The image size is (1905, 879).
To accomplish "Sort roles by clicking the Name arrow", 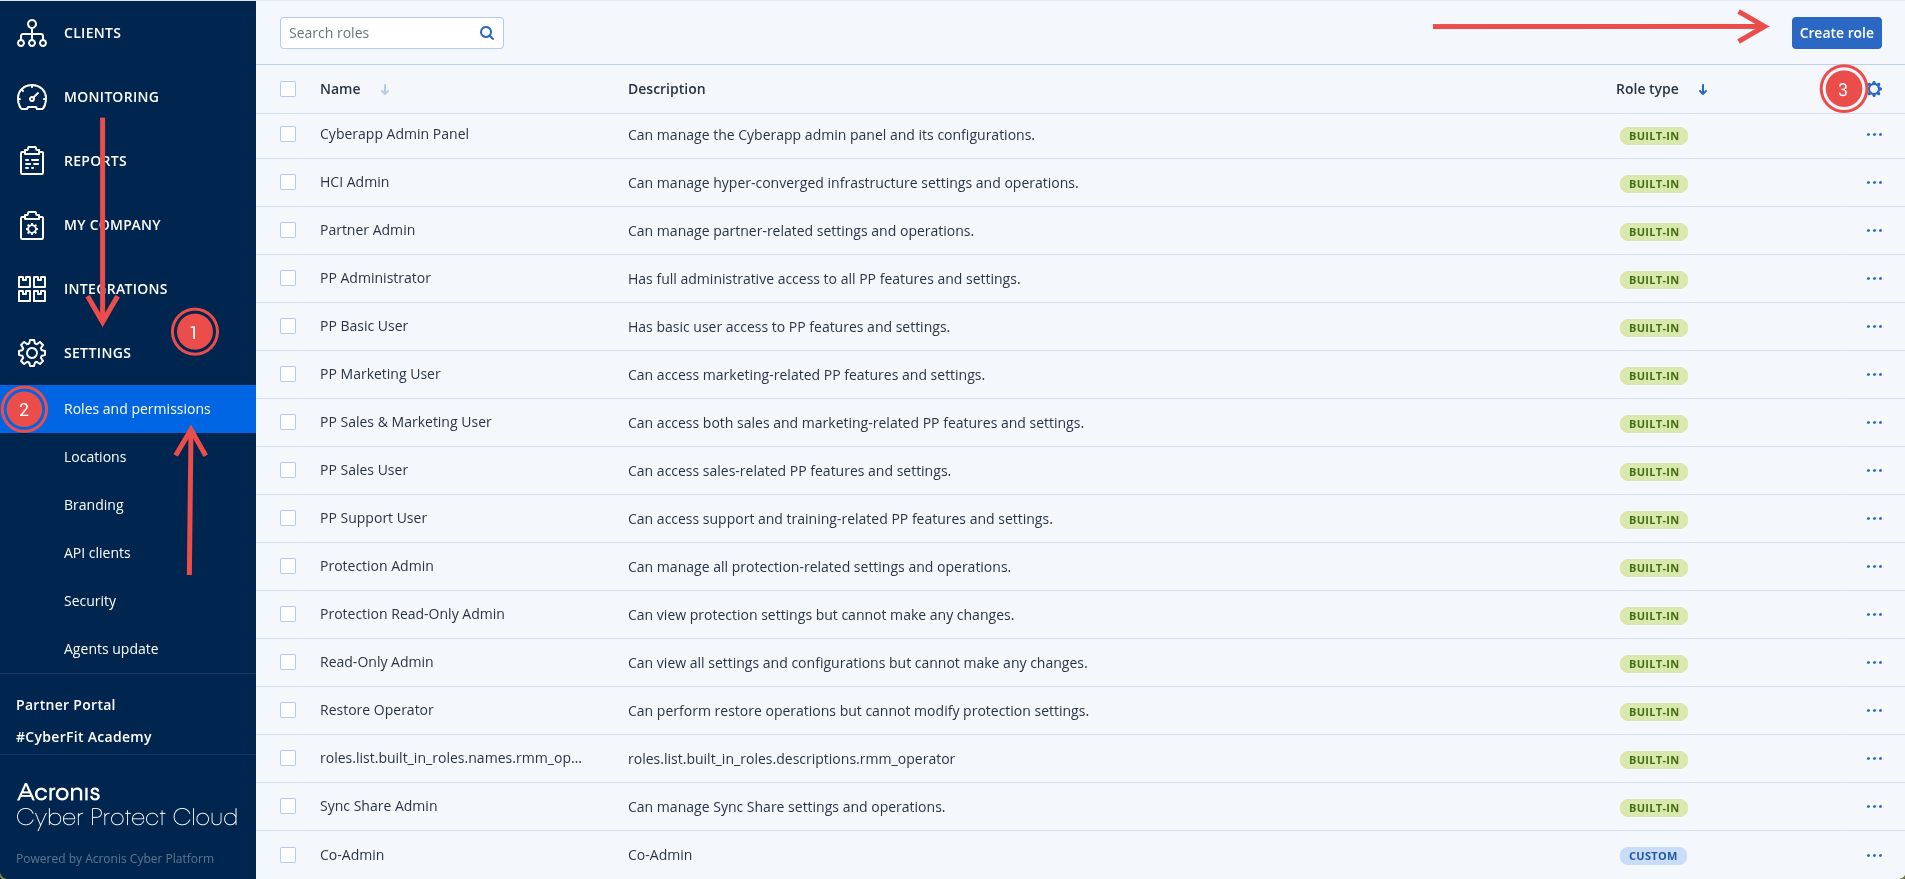I will click(x=385, y=88).
